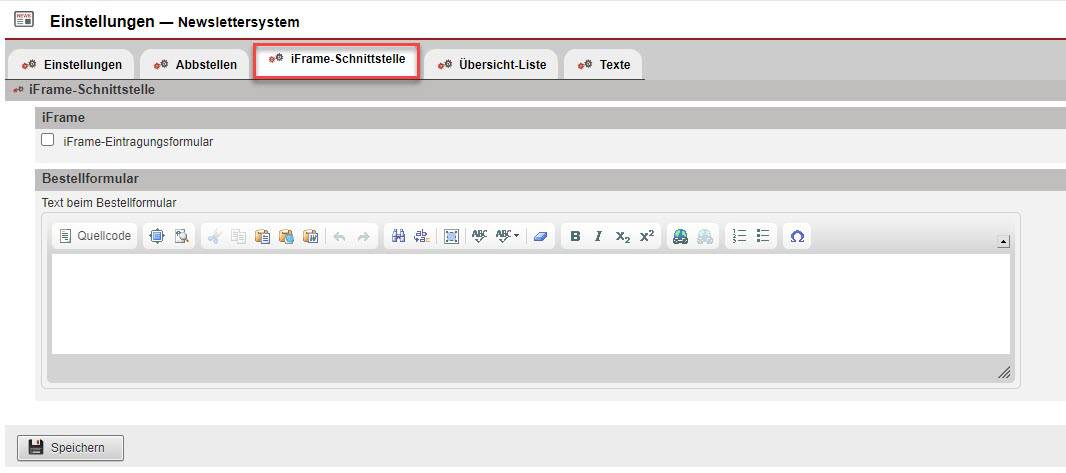Insert special character Omega symbol

[x=797, y=236]
